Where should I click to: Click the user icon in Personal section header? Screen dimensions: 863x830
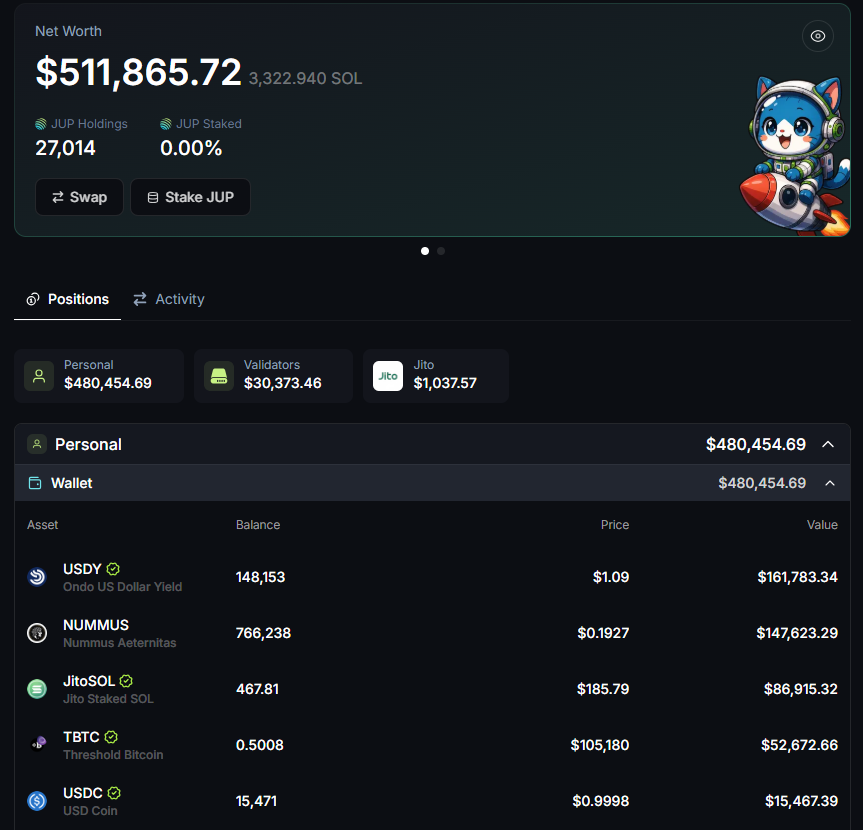pos(37,444)
